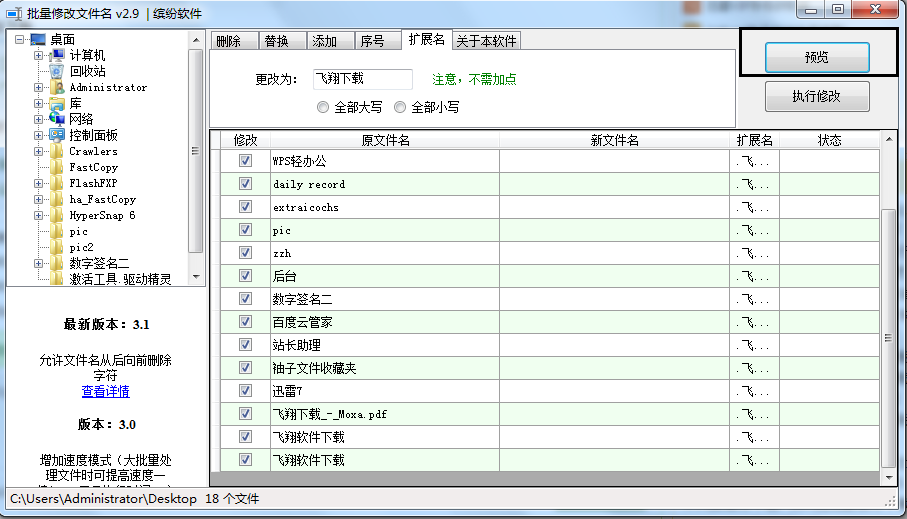Click the 新文件名 column header
907x519 pixels.
[x=614, y=140]
